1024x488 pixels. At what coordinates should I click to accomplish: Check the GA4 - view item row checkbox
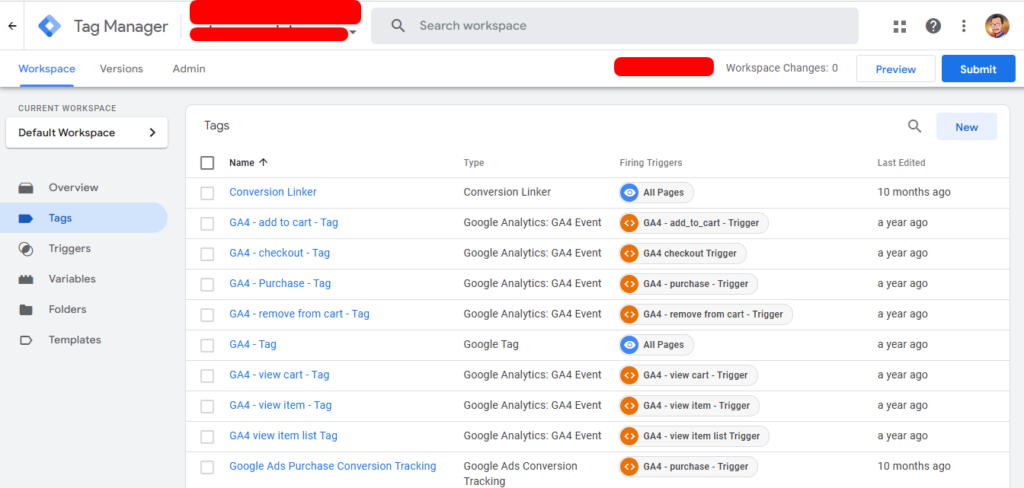point(207,406)
